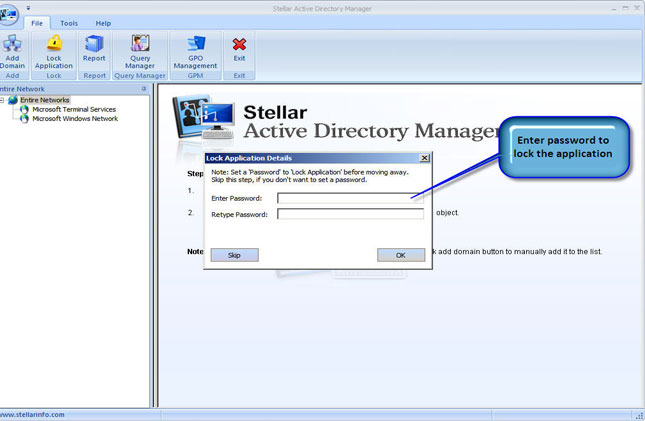Screen dimensions: 645x421
Task: Switch to the Tools ribbon tab
Action: pyautogui.click(x=69, y=22)
